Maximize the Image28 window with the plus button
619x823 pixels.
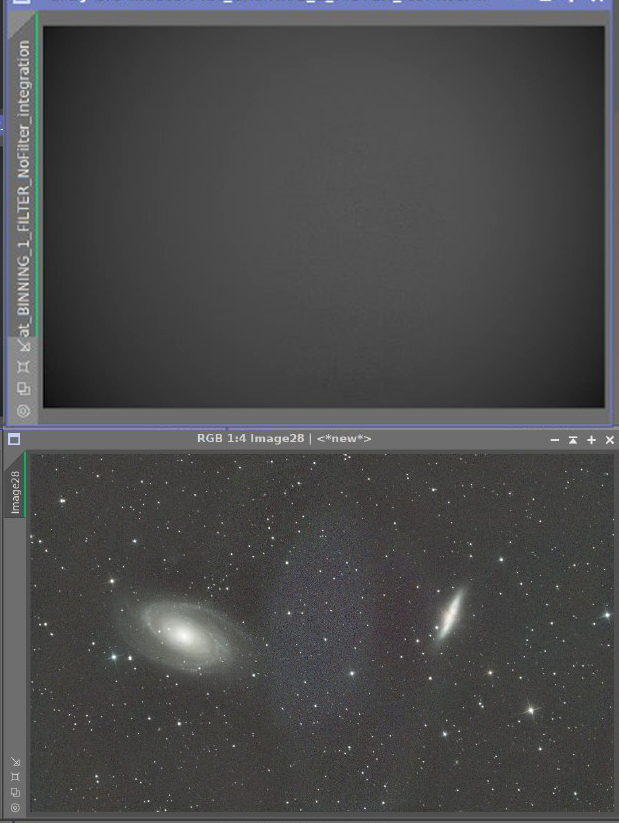[591, 440]
